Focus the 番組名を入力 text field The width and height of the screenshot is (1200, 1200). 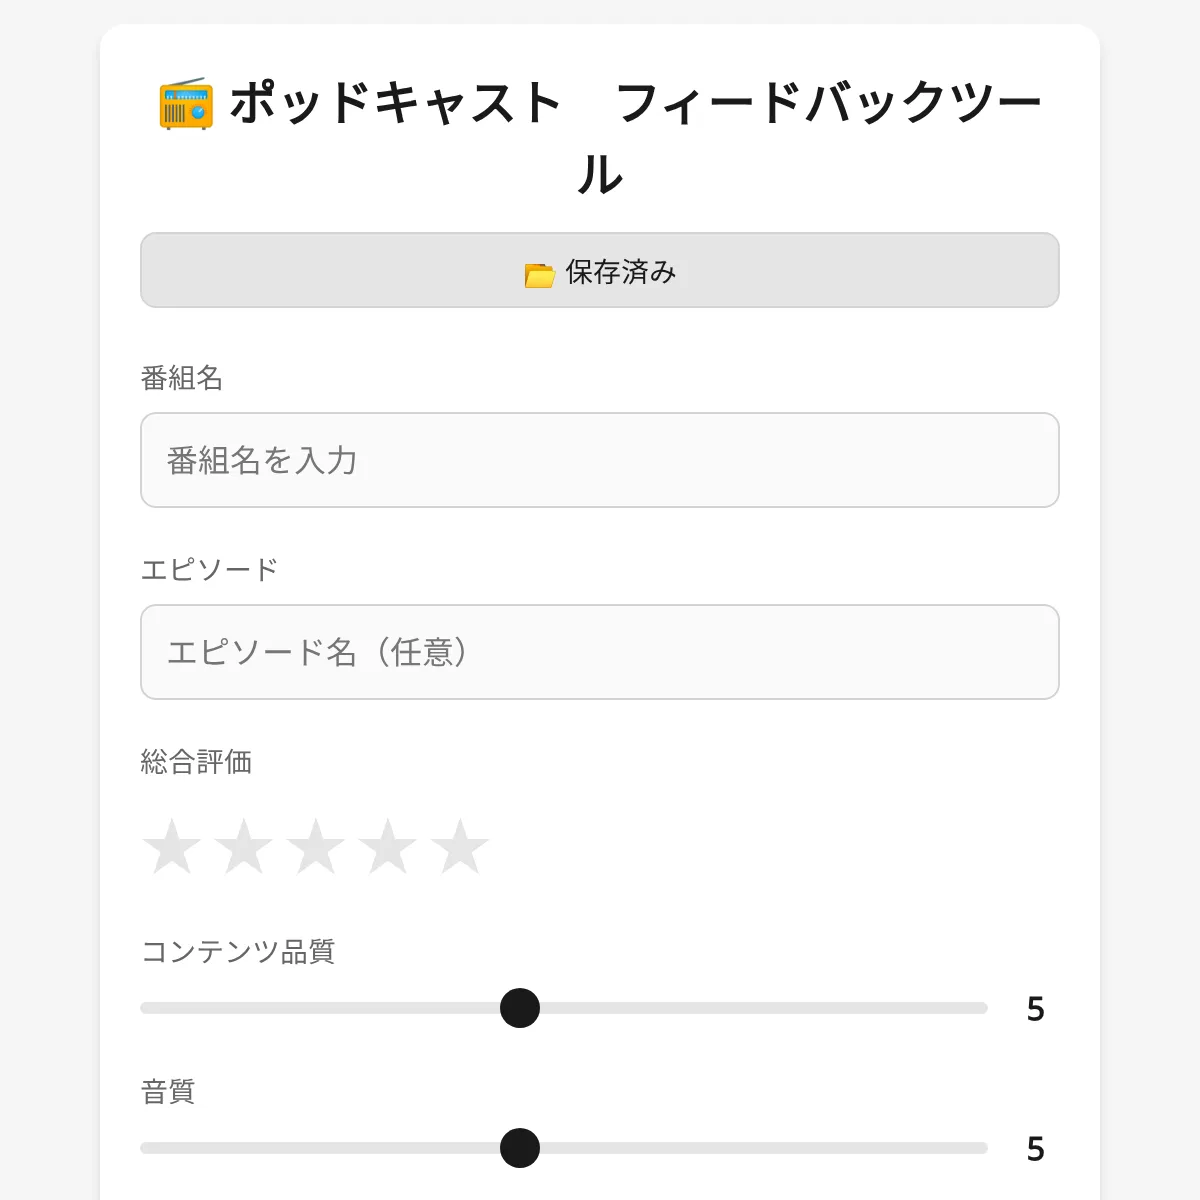click(600, 460)
